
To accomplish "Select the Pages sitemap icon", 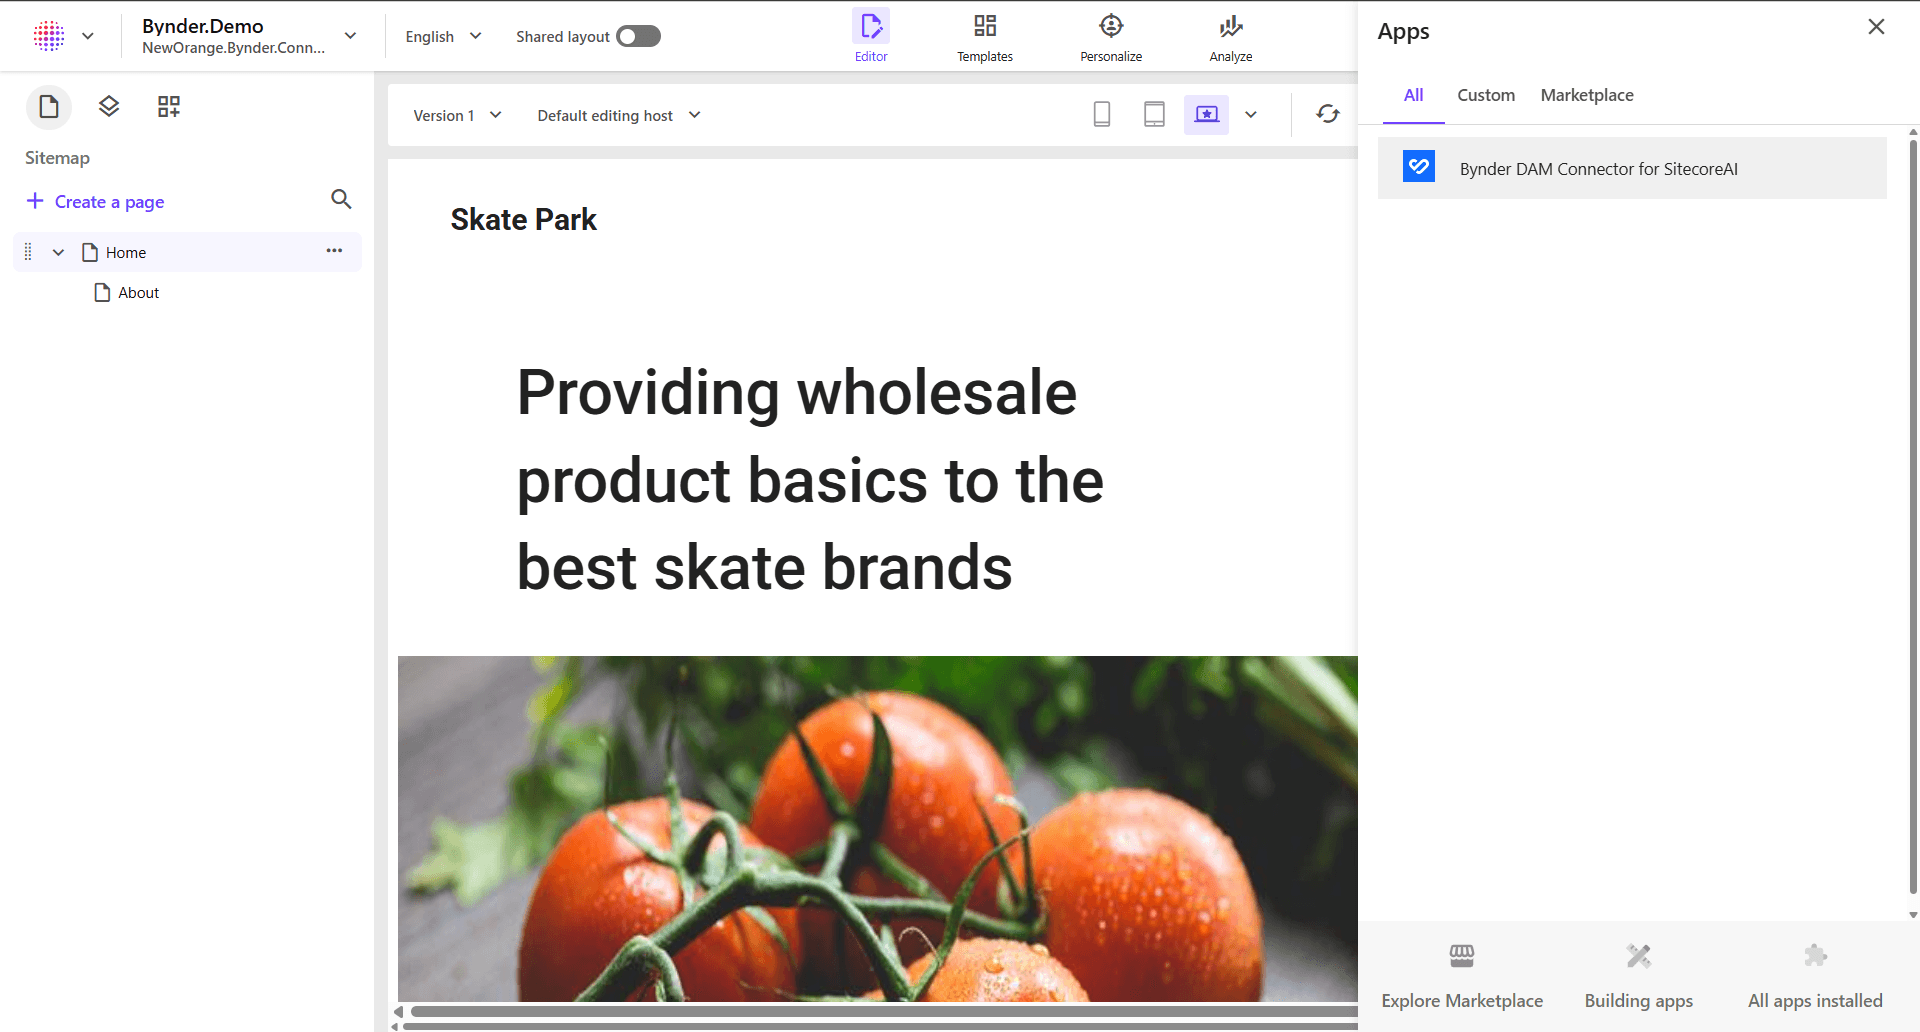I will [x=49, y=107].
